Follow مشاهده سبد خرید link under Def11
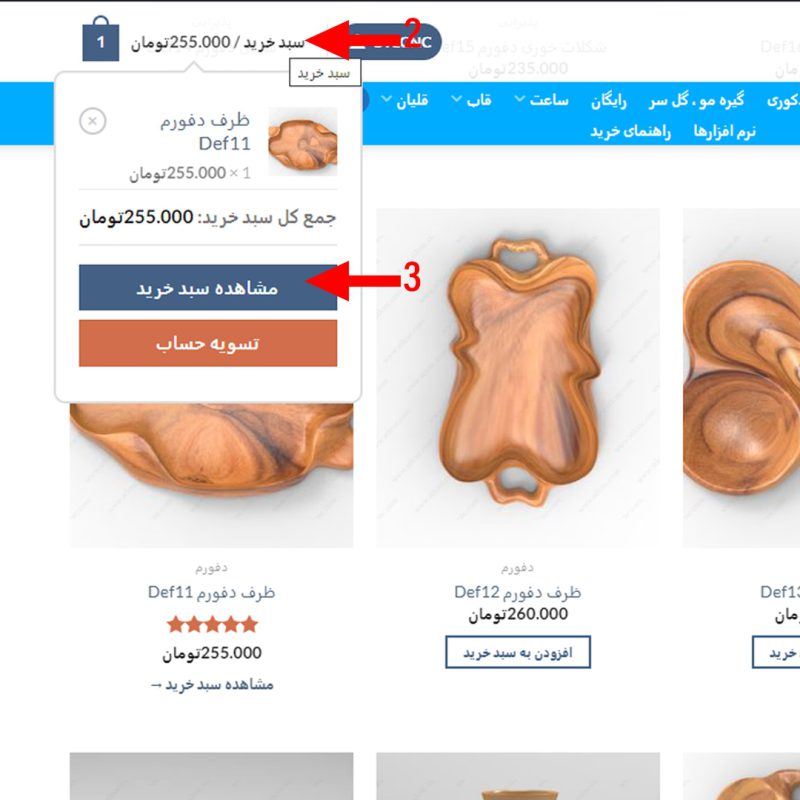This screenshot has height=800, width=800. (212, 684)
